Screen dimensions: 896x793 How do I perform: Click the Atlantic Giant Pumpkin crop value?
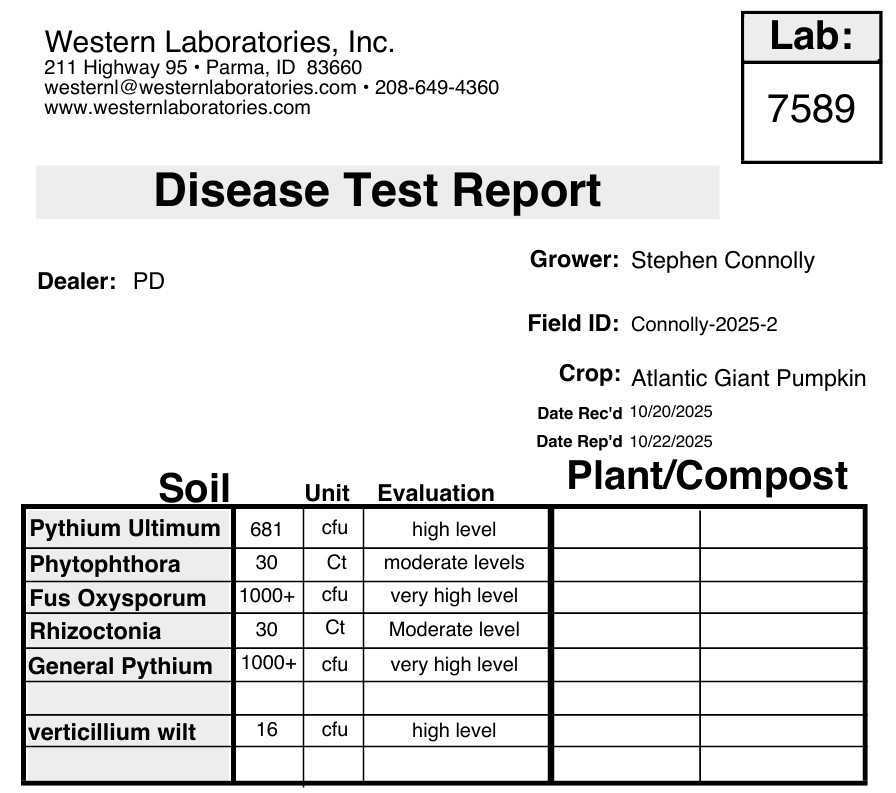point(749,378)
